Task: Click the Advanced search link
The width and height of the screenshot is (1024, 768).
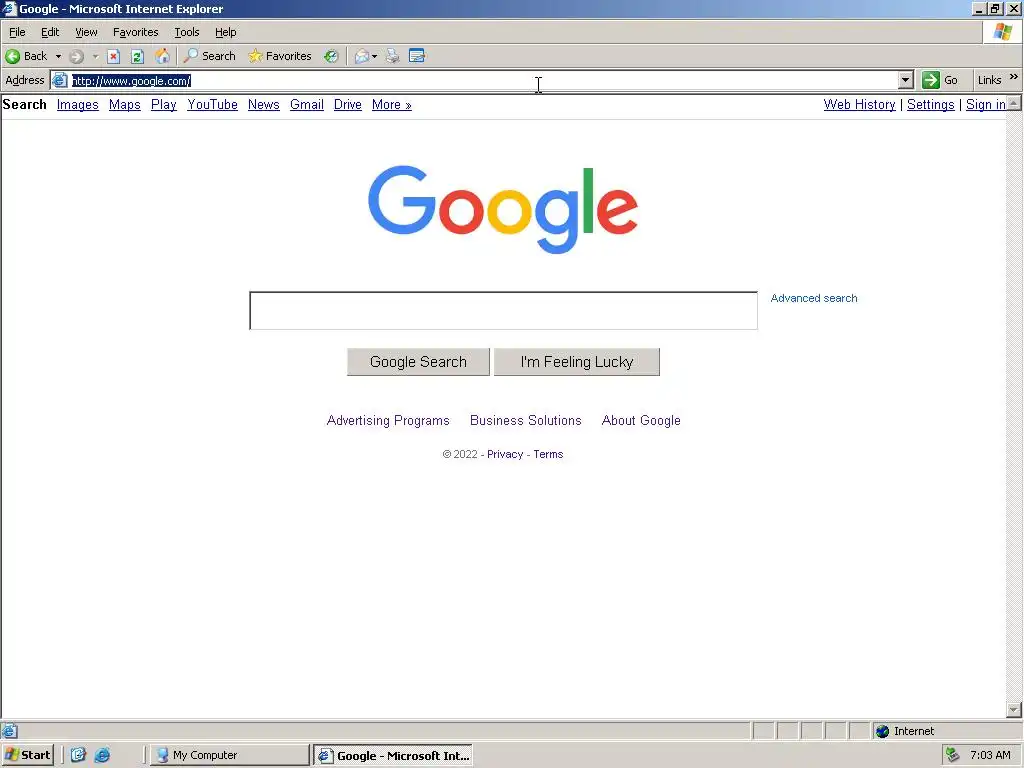Action: [814, 298]
